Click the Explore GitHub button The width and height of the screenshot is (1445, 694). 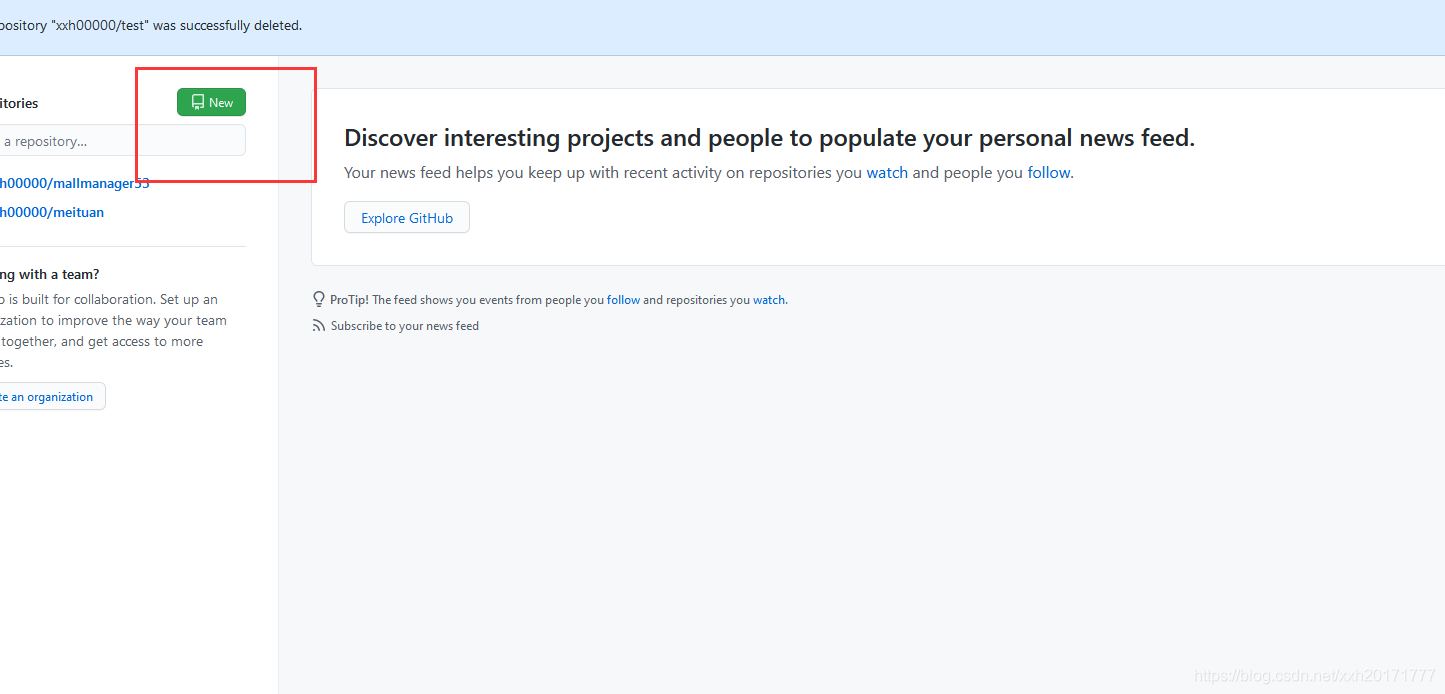pyautogui.click(x=407, y=218)
